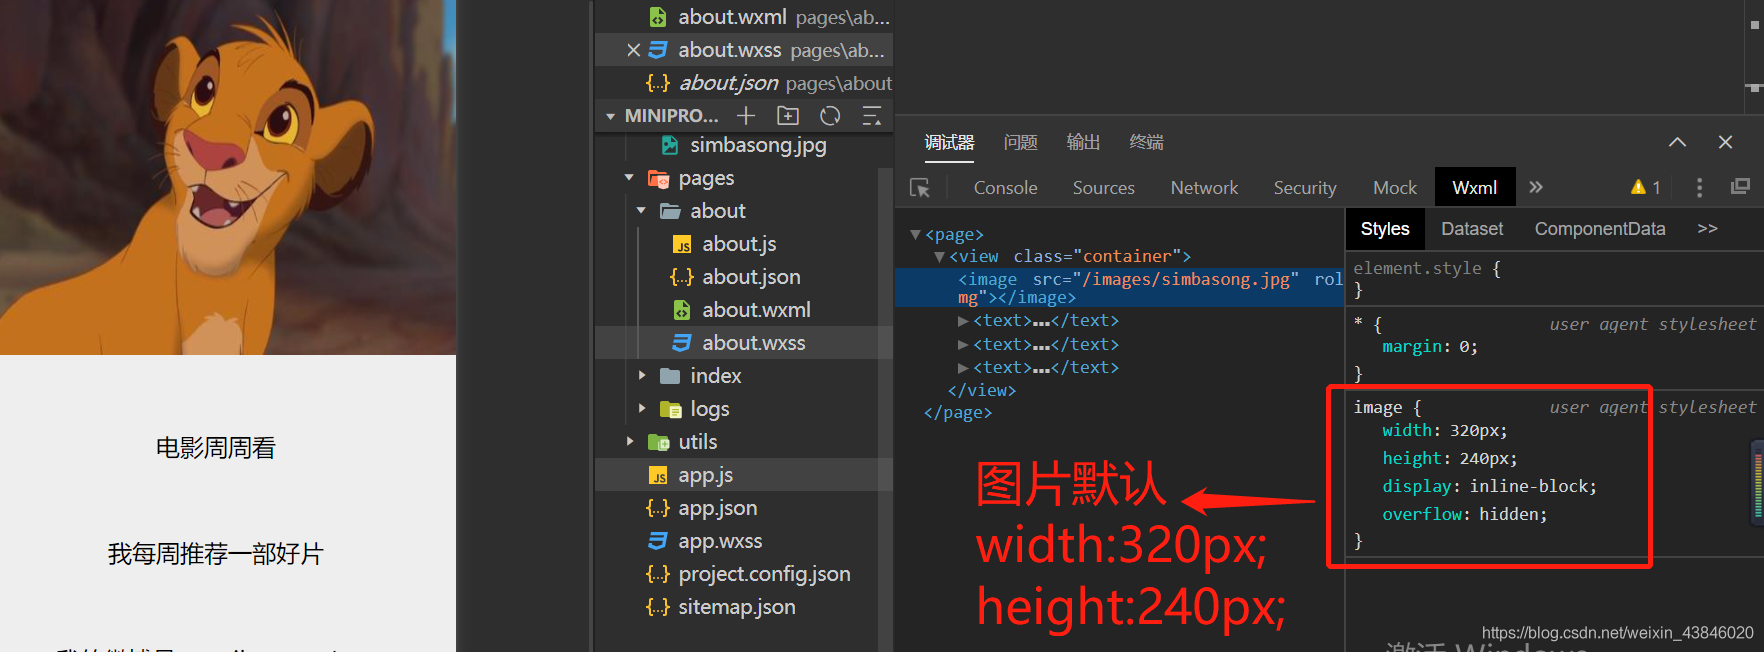This screenshot has width=1764, height=652.
Task: Show more style subtabs chevron
Action: (x=1707, y=229)
